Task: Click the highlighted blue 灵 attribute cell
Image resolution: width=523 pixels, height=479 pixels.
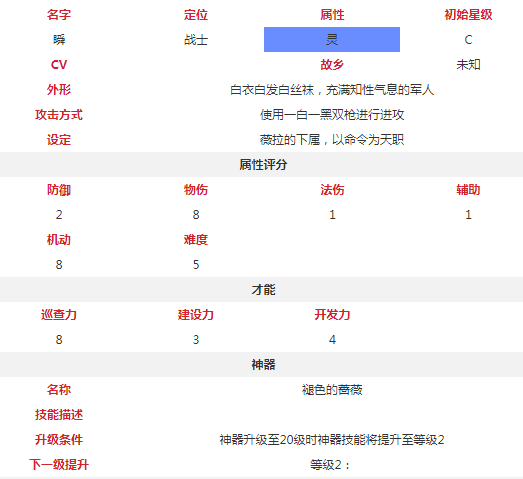Action: [332, 39]
